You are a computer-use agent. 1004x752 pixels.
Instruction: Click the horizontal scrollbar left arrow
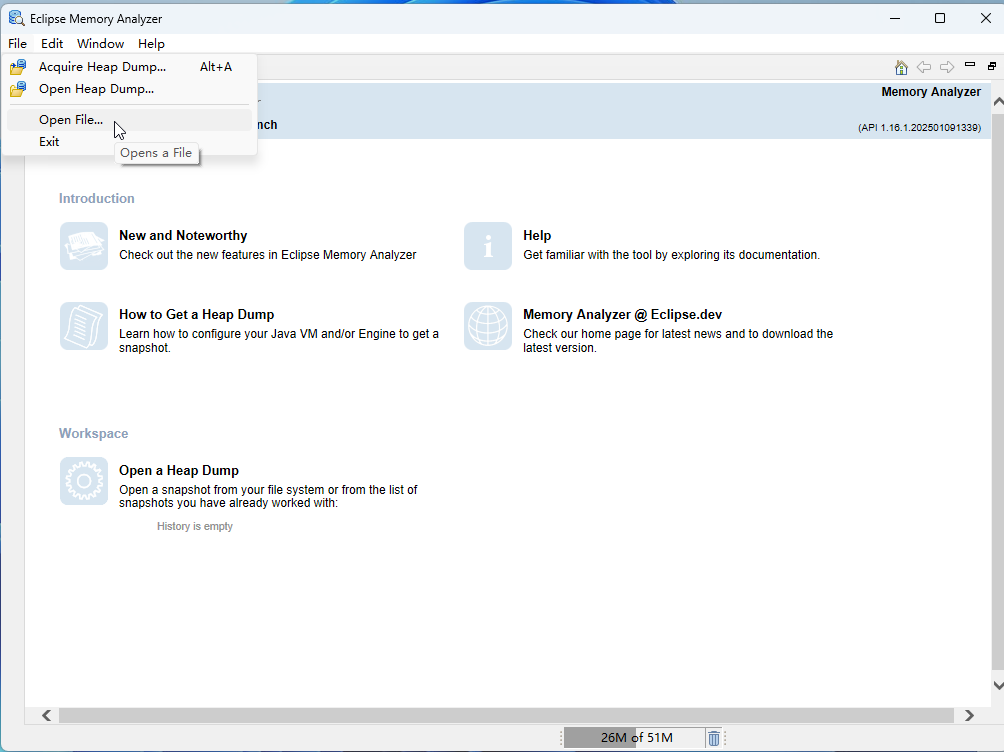point(46,715)
